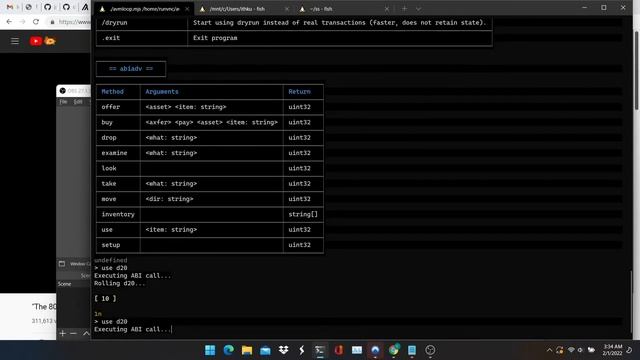The image size is (640, 360).
Task: Close the /mnt/c/Users fish terminal tab
Action: click(x=287, y=9)
